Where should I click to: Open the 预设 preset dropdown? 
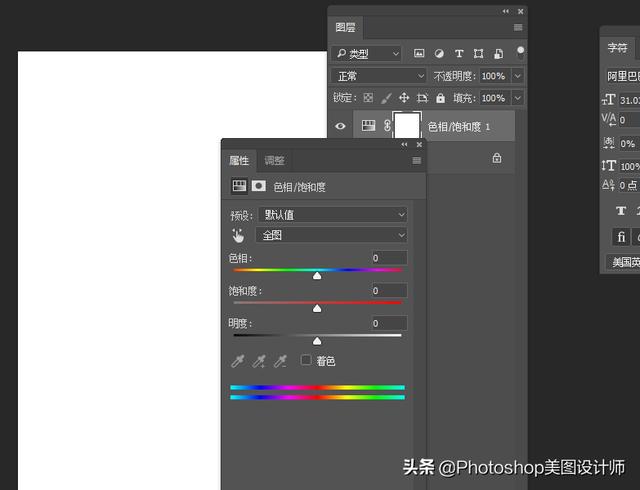[332, 214]
